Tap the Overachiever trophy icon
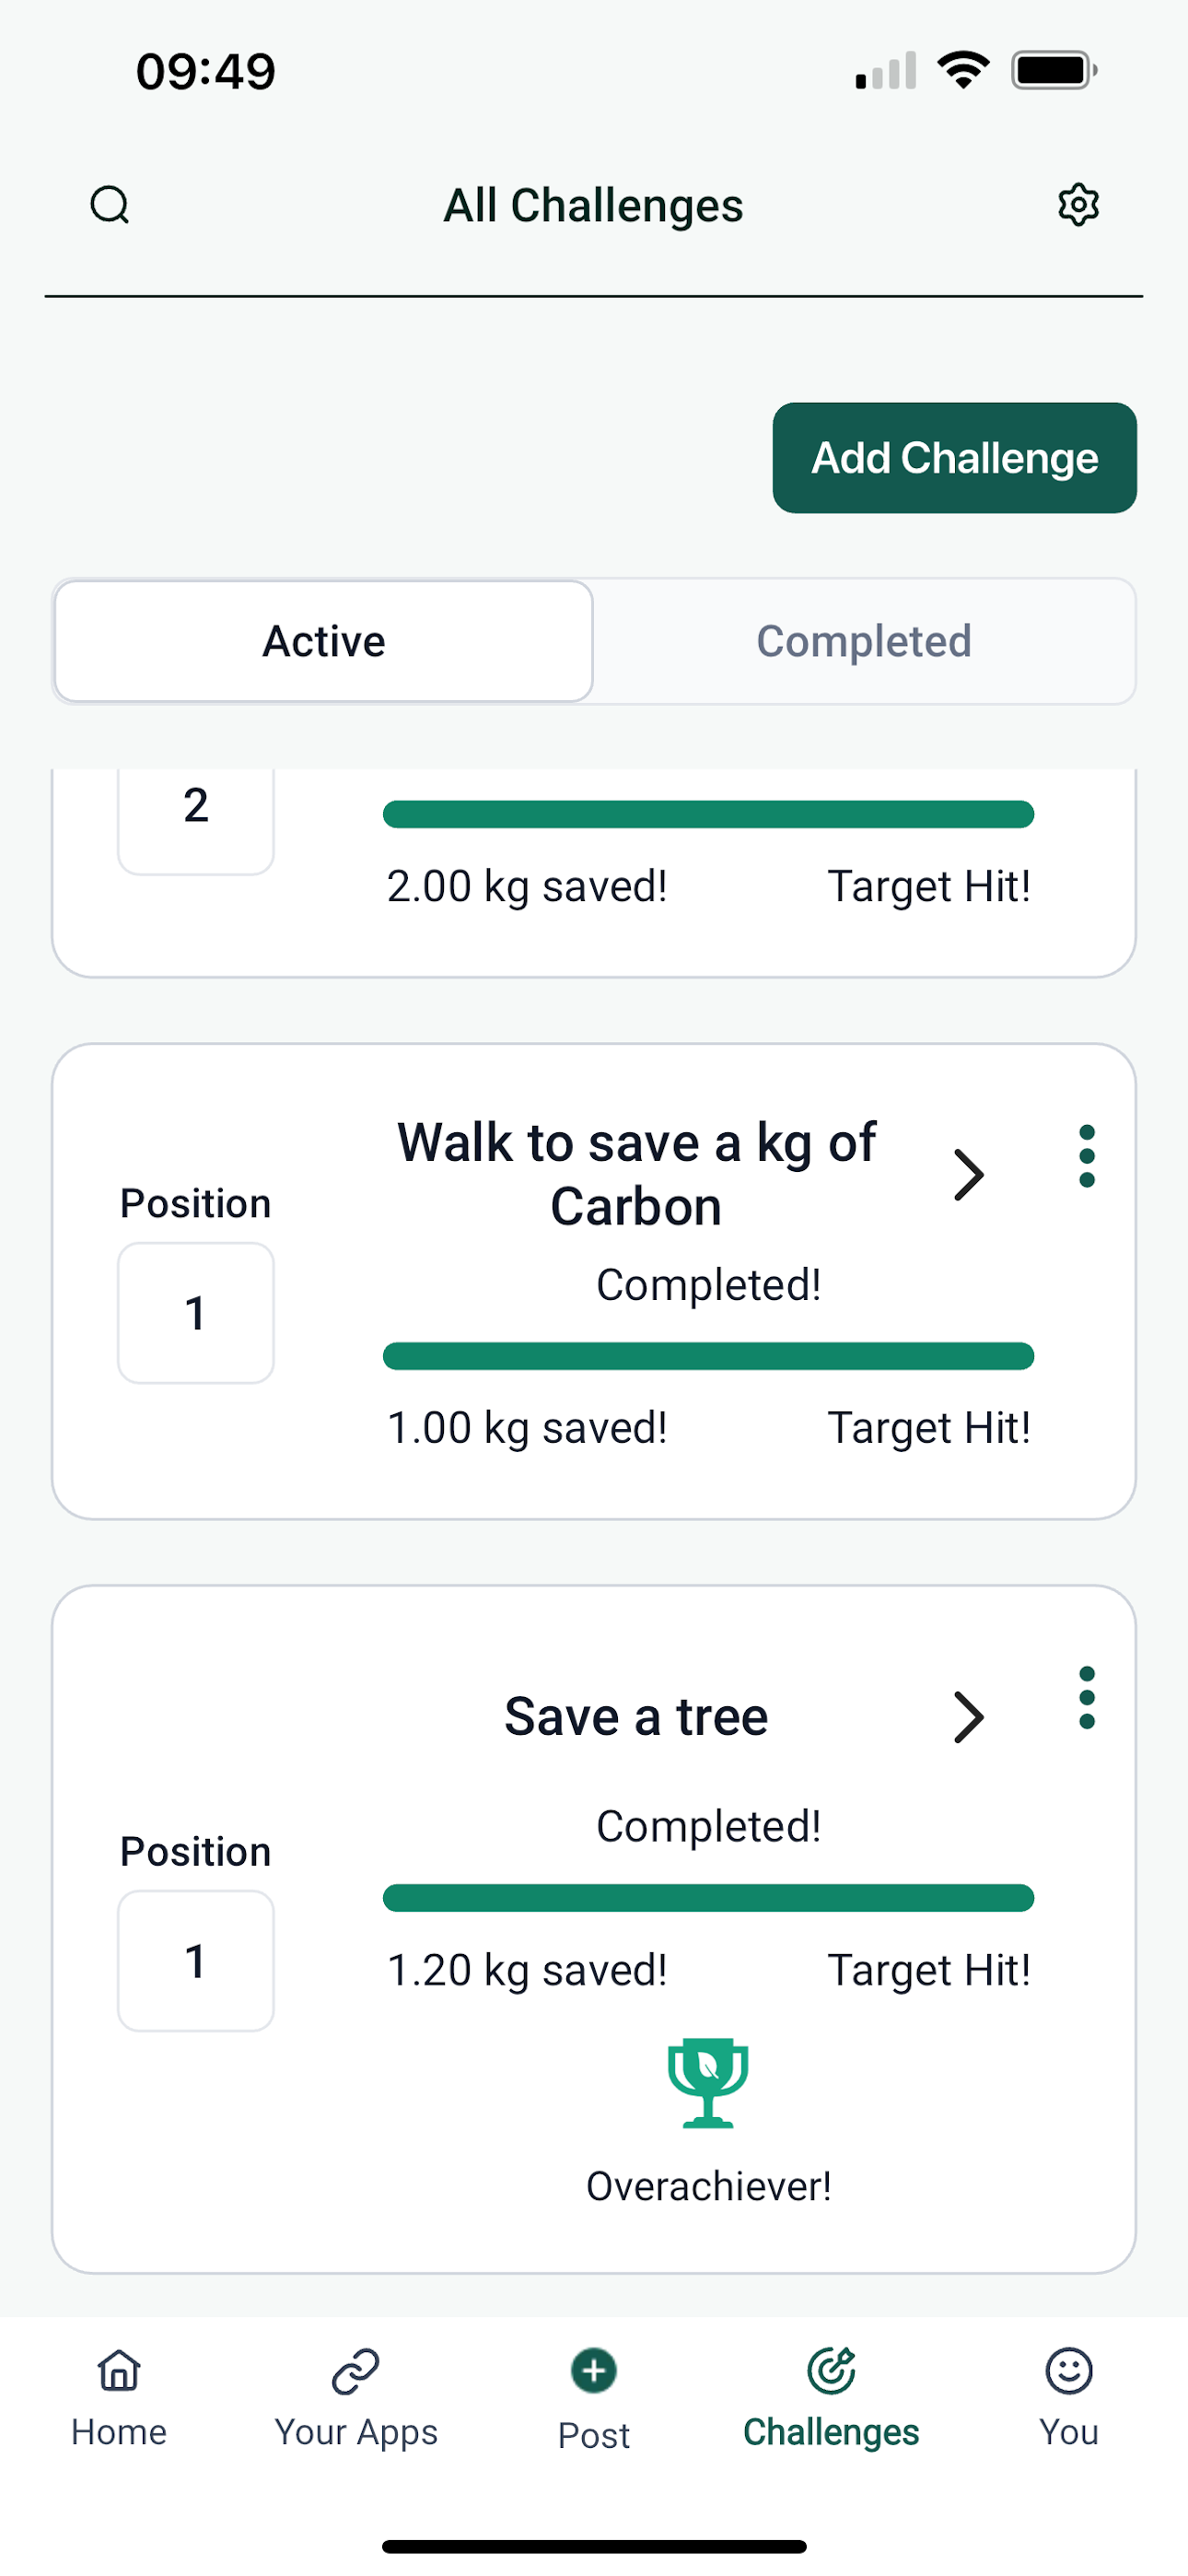 click(708, 2082)
